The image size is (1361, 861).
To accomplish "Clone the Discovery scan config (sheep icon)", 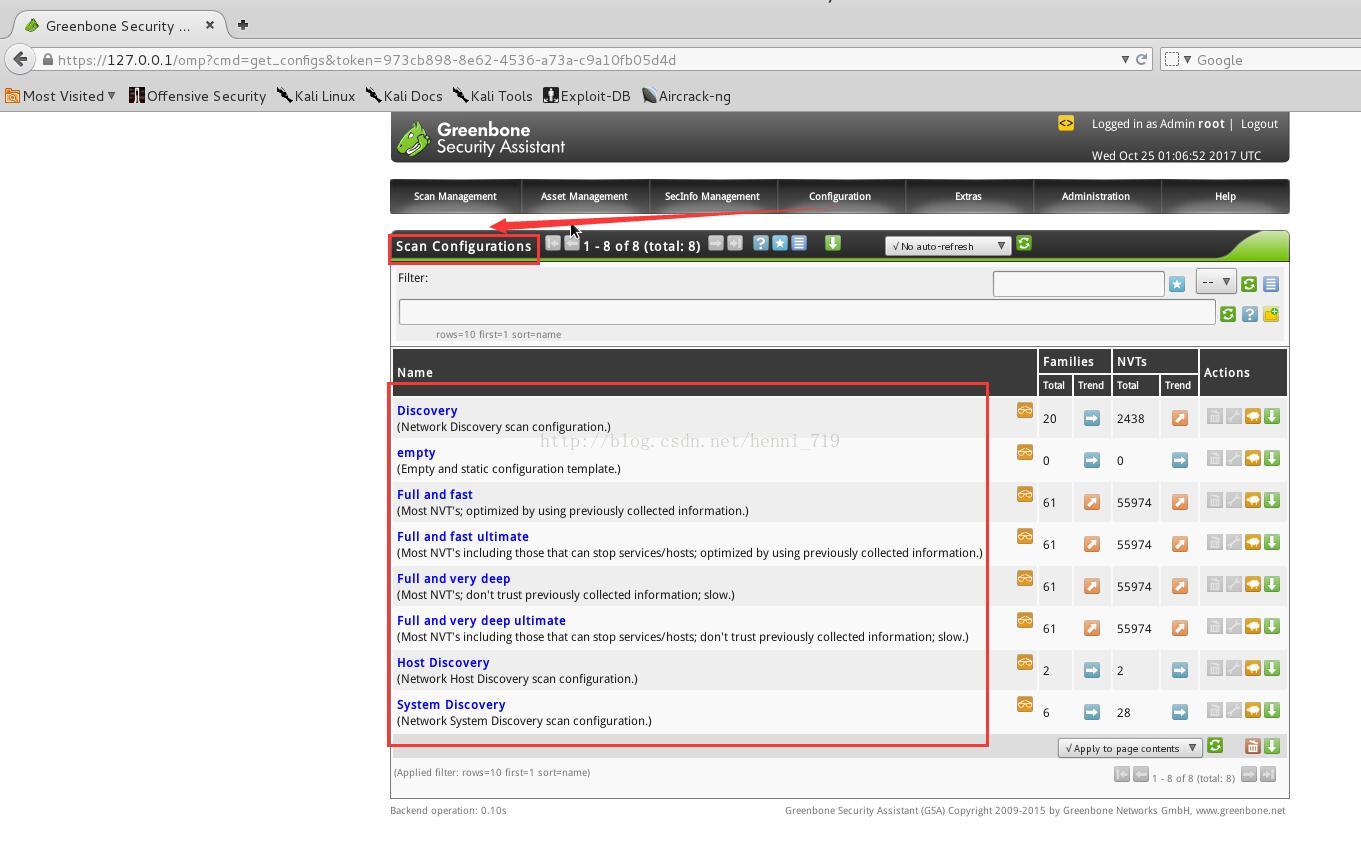I will (1252, 416).
